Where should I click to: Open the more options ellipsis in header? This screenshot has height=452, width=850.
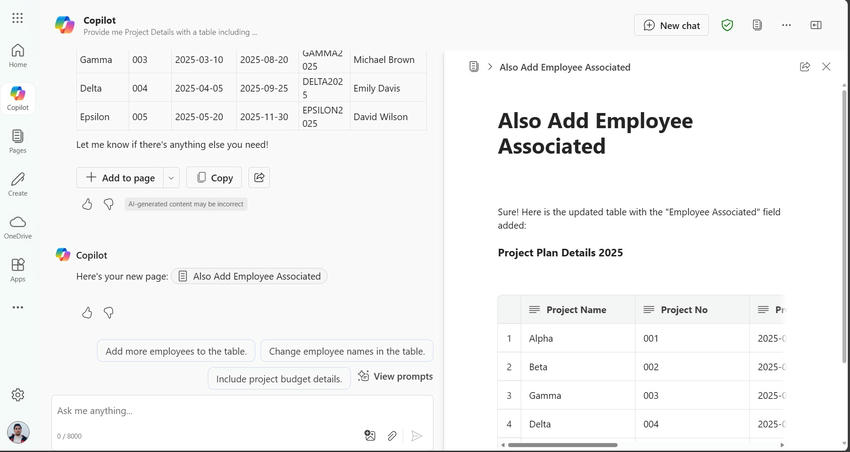(786, 25)
